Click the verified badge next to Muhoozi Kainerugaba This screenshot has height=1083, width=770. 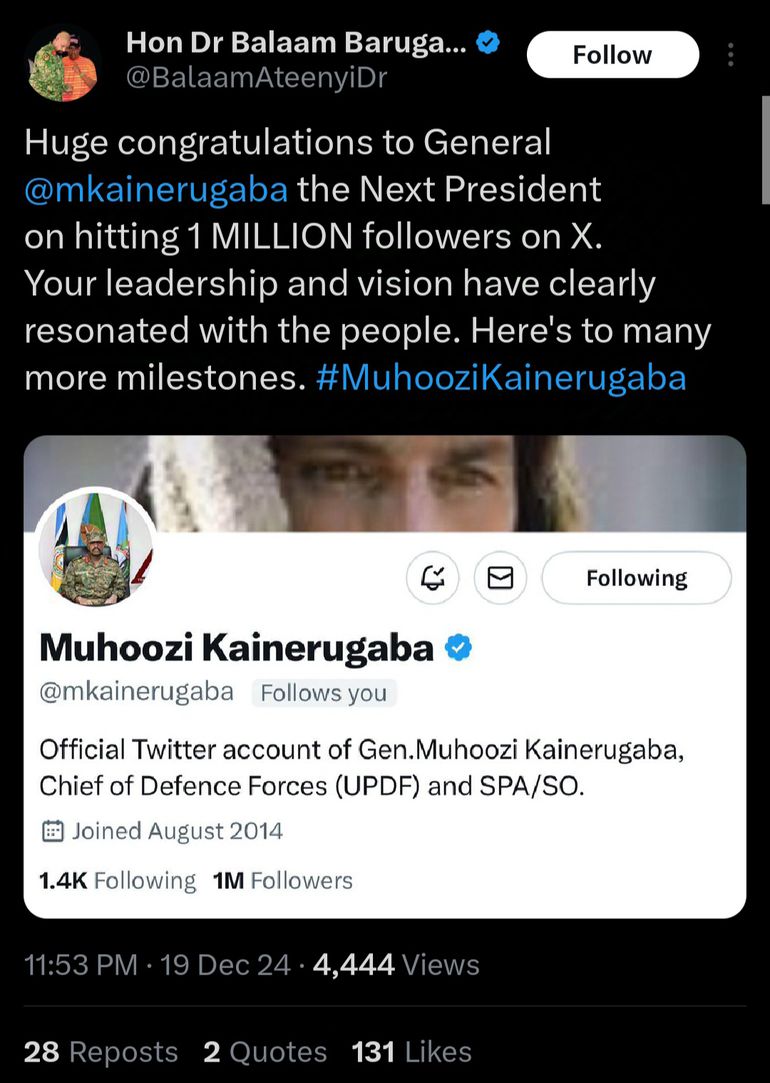pyautogui.click(x=457, y=648)
